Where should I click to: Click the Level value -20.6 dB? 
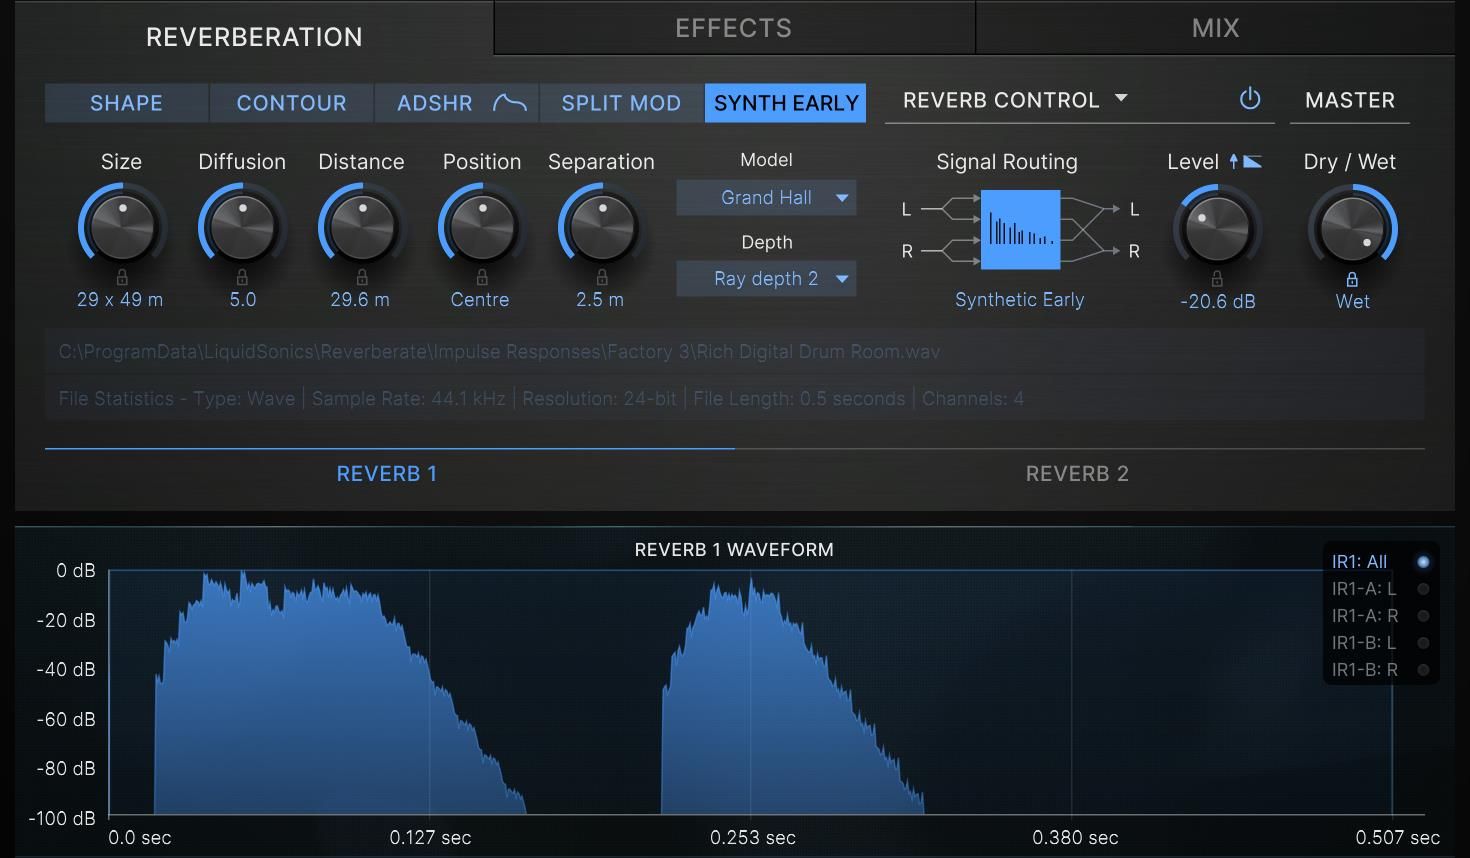point(1217,301)
